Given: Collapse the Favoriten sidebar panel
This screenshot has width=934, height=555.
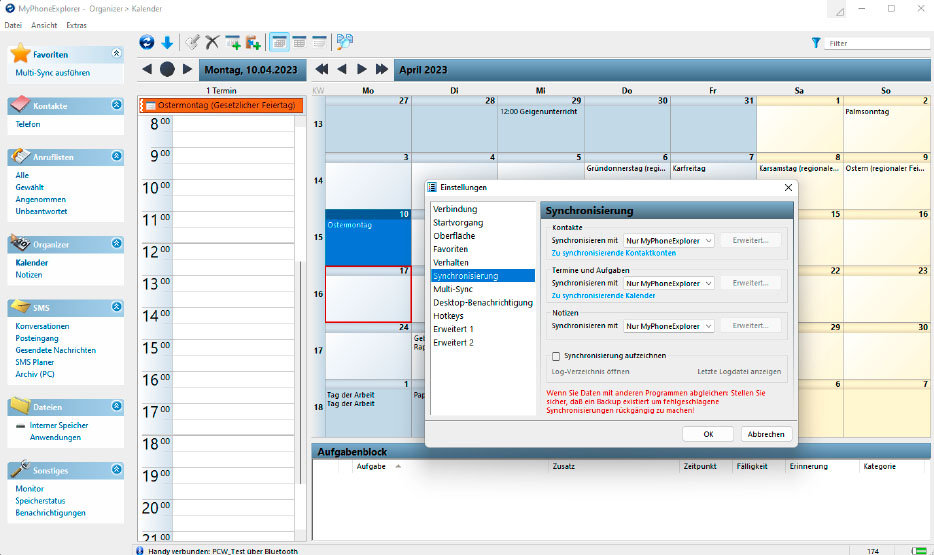Looking at the screenshot, I should [x=116, y=53].
